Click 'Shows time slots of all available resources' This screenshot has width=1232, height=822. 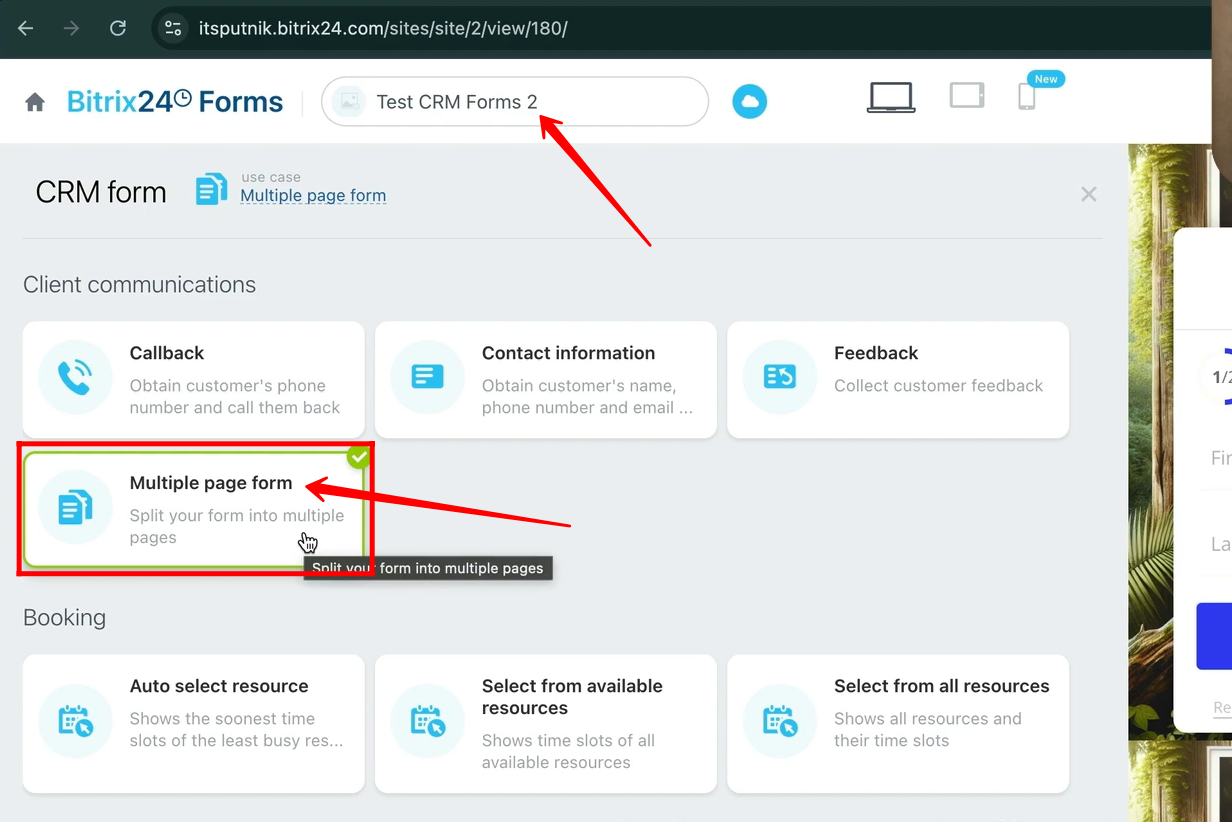coord(569,751)
